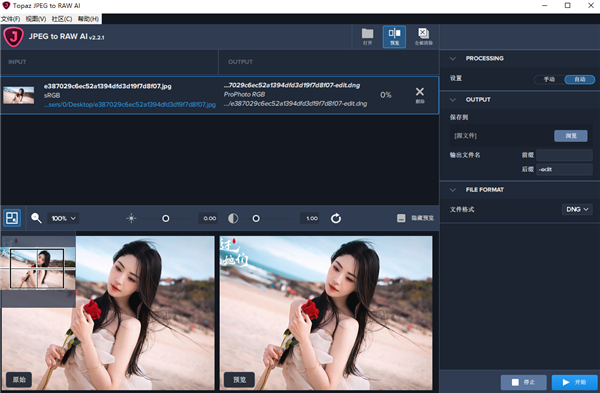The width and height of the screenshot is (600, 393).
Task: Click the preview image label badge
Action: click(240, 380)
